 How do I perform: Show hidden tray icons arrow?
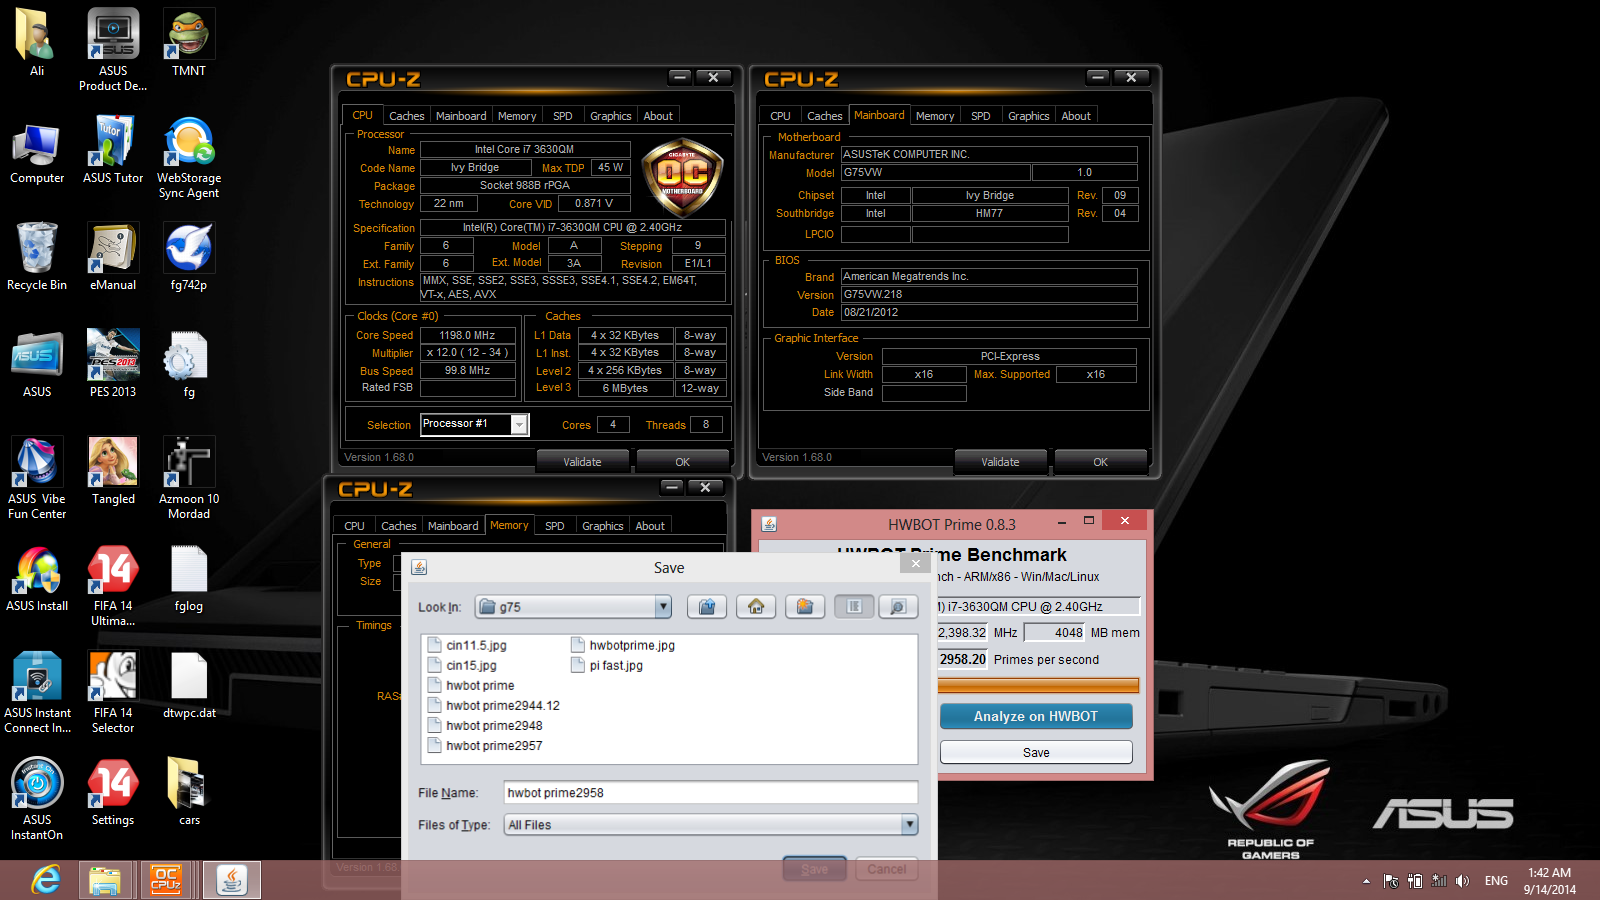pos(1366,881)
